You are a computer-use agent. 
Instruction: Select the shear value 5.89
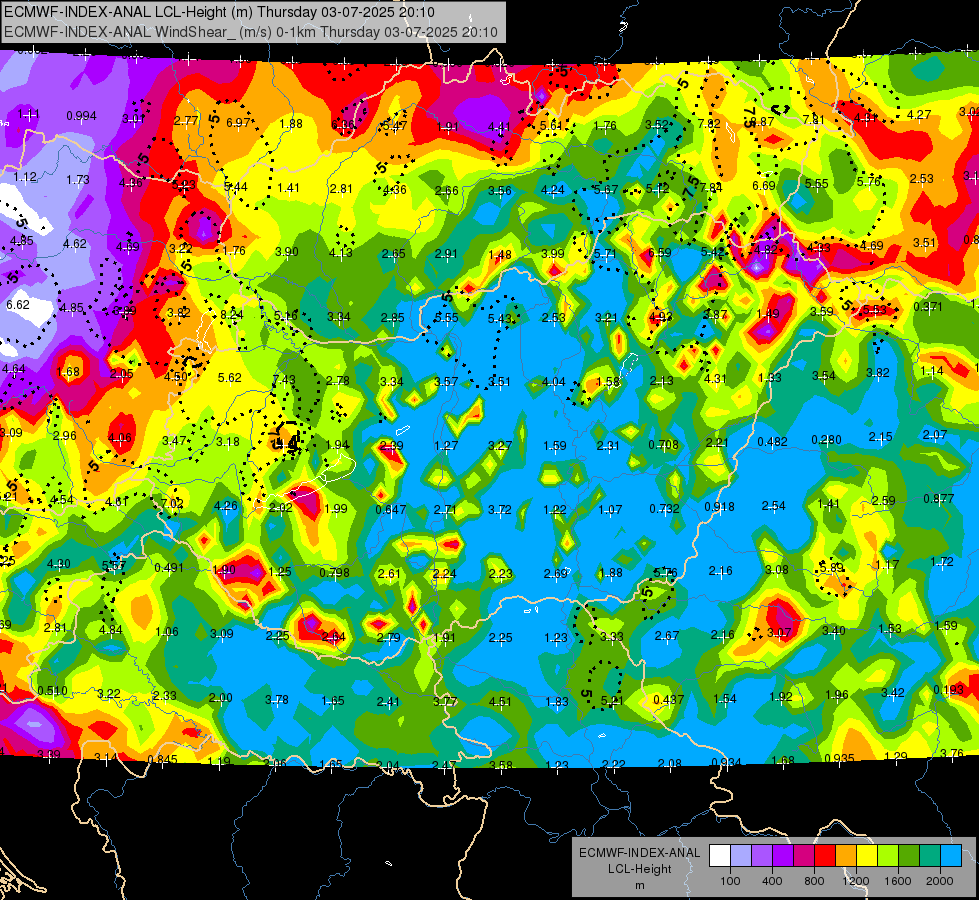click(832, 568)
